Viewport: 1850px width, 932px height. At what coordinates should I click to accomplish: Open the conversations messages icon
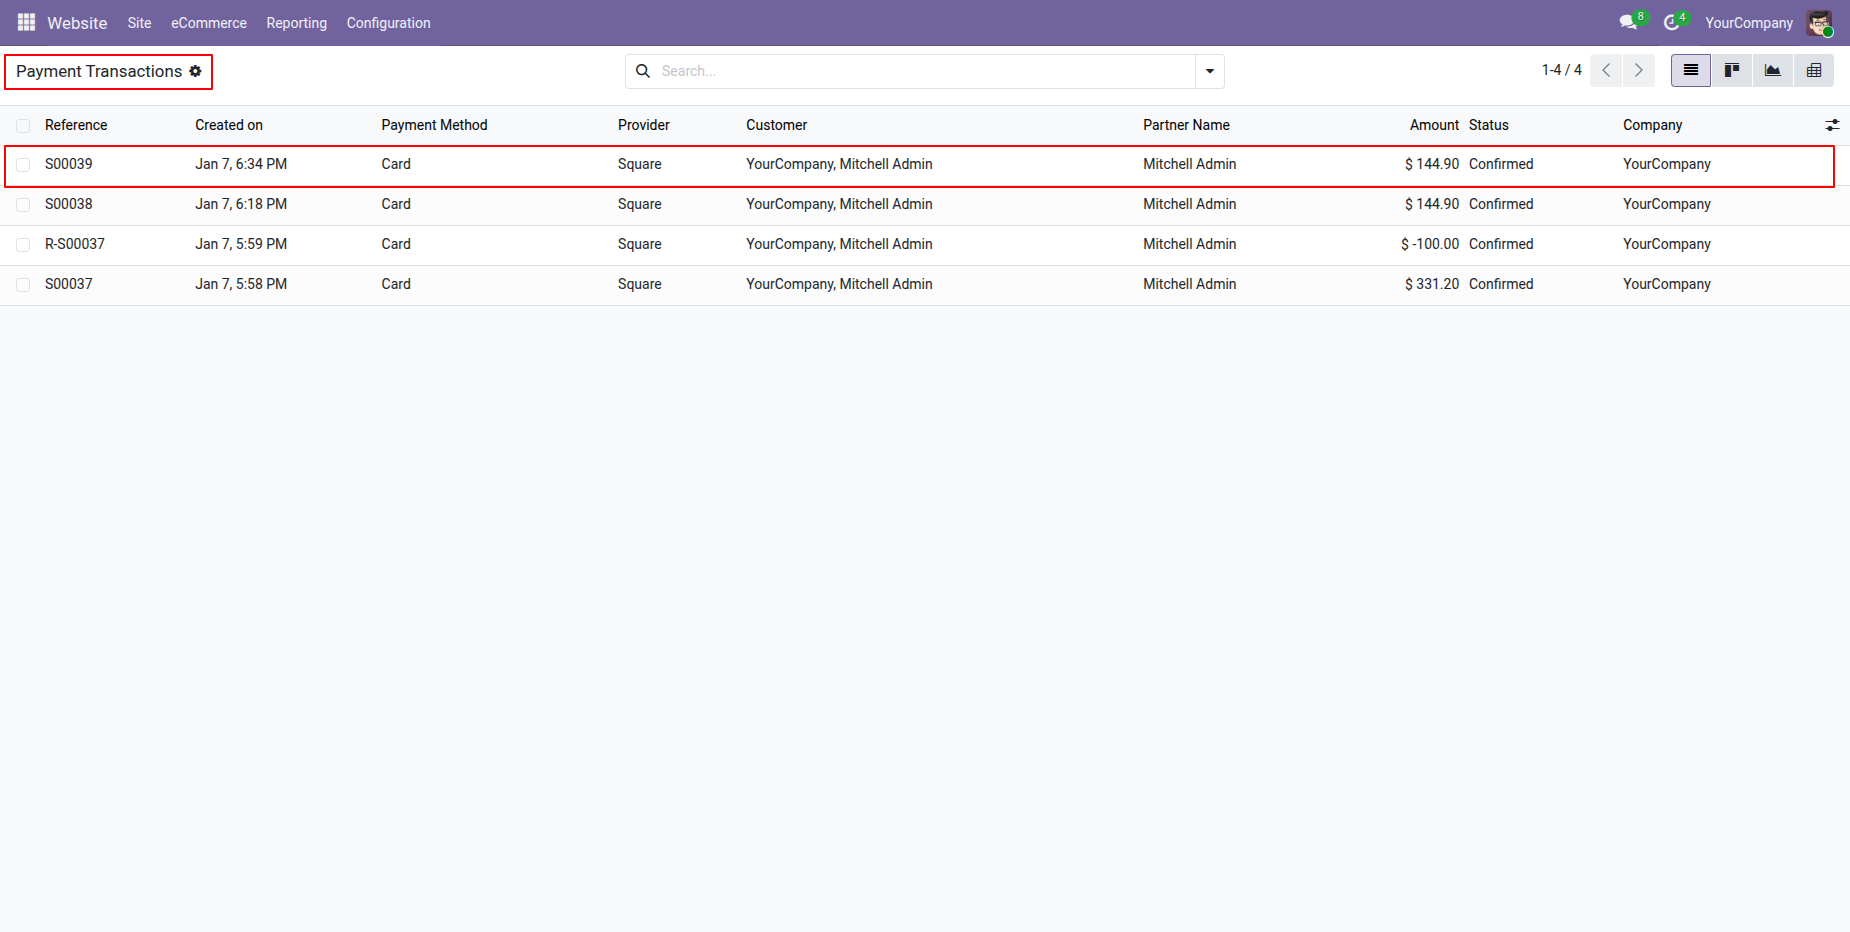pyautogui.click(x=1628, y=22)
